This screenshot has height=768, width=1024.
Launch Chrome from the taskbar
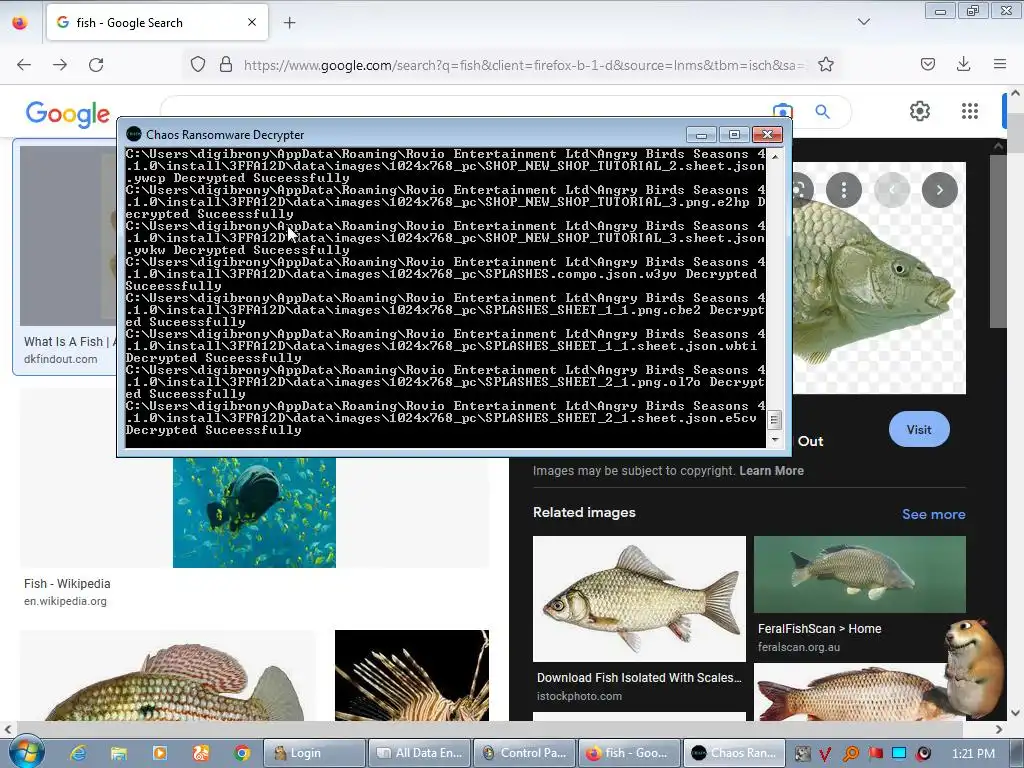242,753
